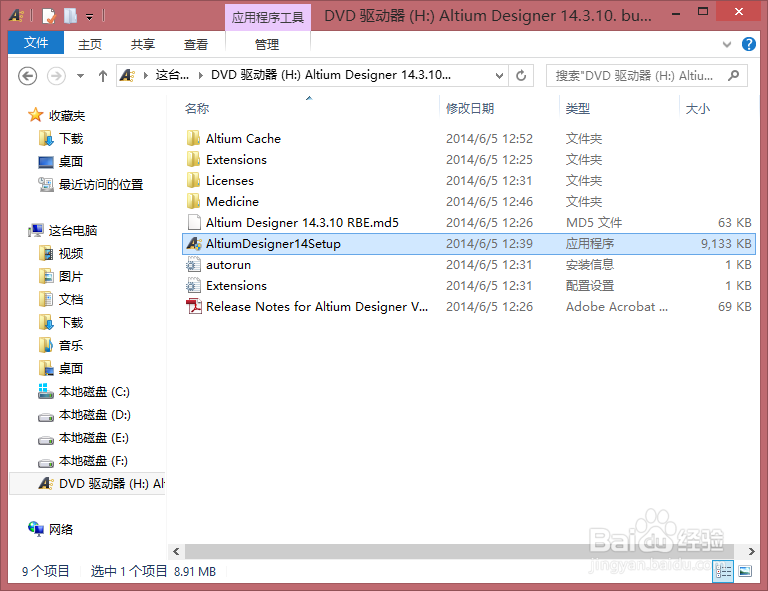Viewport: 768px width, 591px height.
Task: Open 网络 in the navigation pane
Action: [61, 529]
